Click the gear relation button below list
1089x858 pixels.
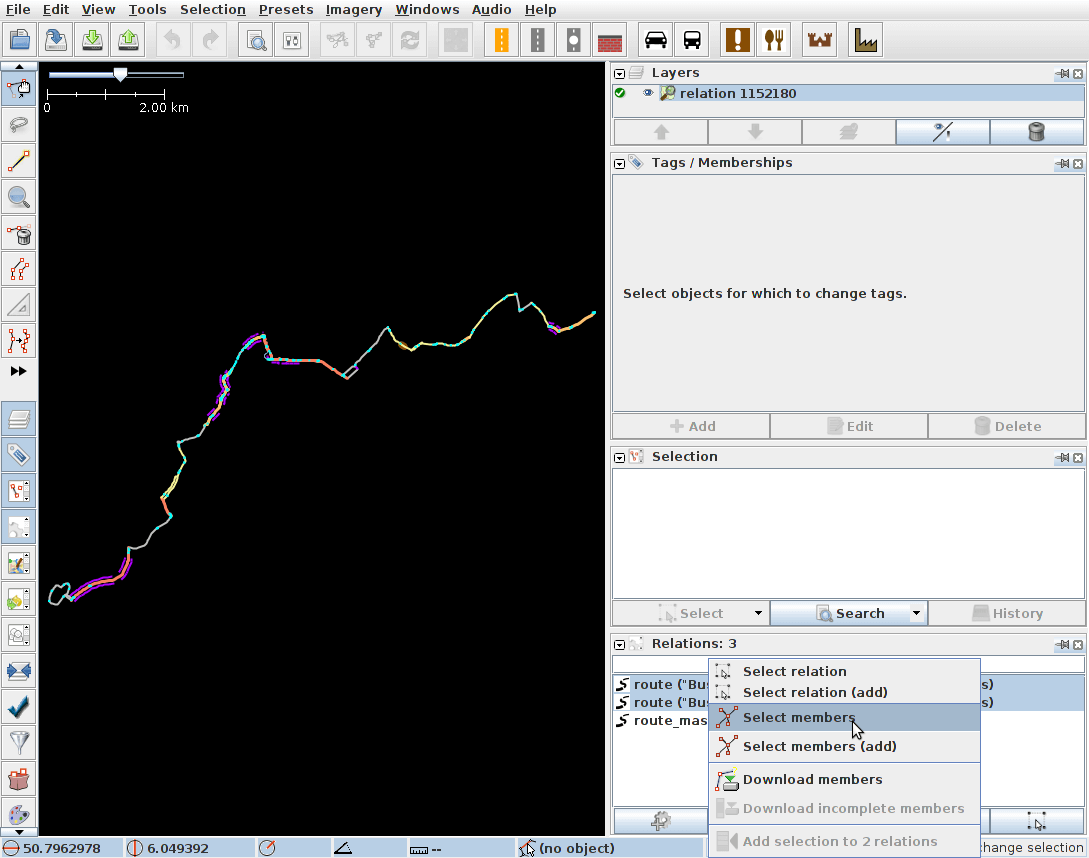click(660, 822)
